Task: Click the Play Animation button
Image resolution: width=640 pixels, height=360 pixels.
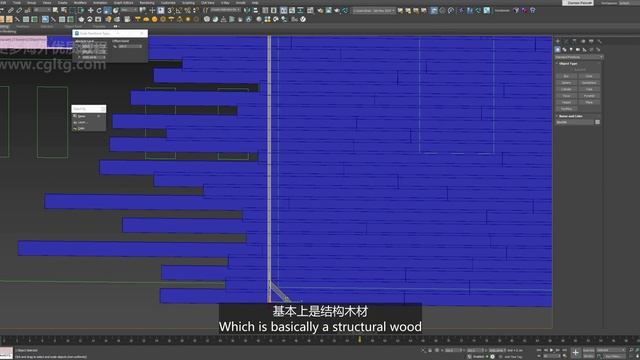Action: (x=551, y=350)
